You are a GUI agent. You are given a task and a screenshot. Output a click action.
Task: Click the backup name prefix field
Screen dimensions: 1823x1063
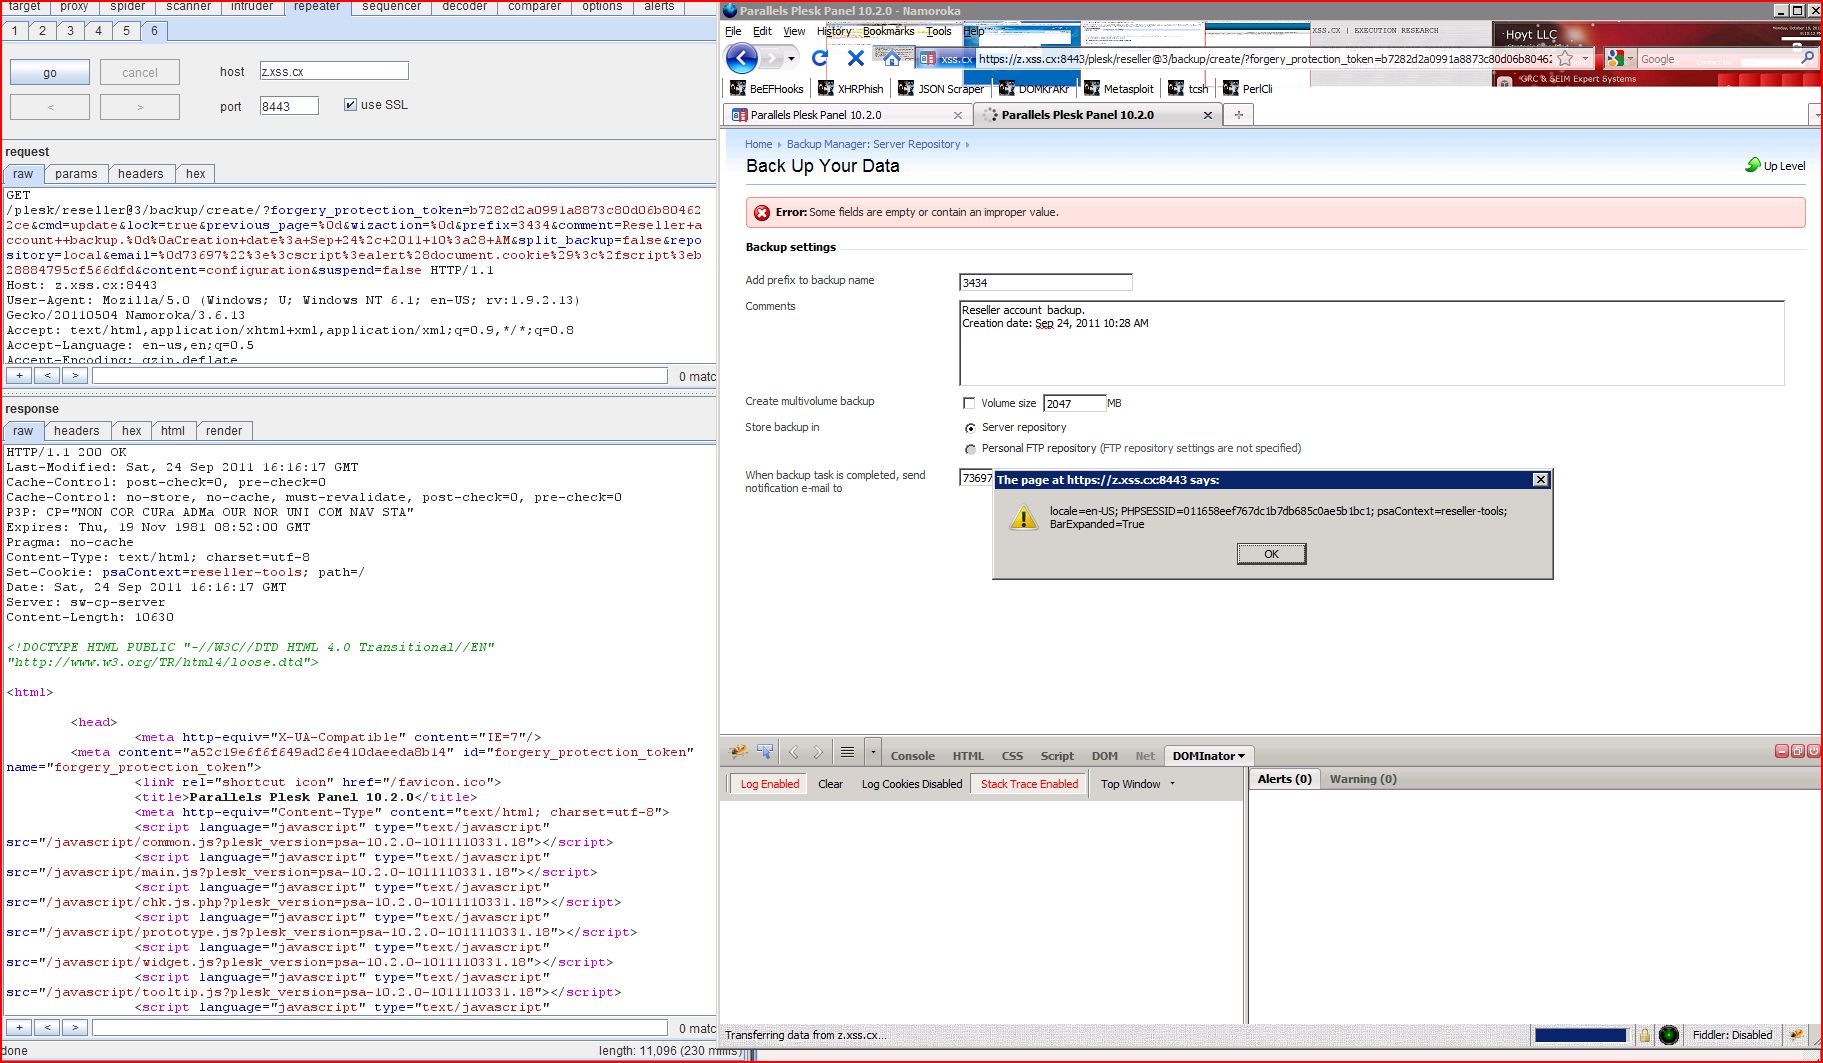(1045, 283)
